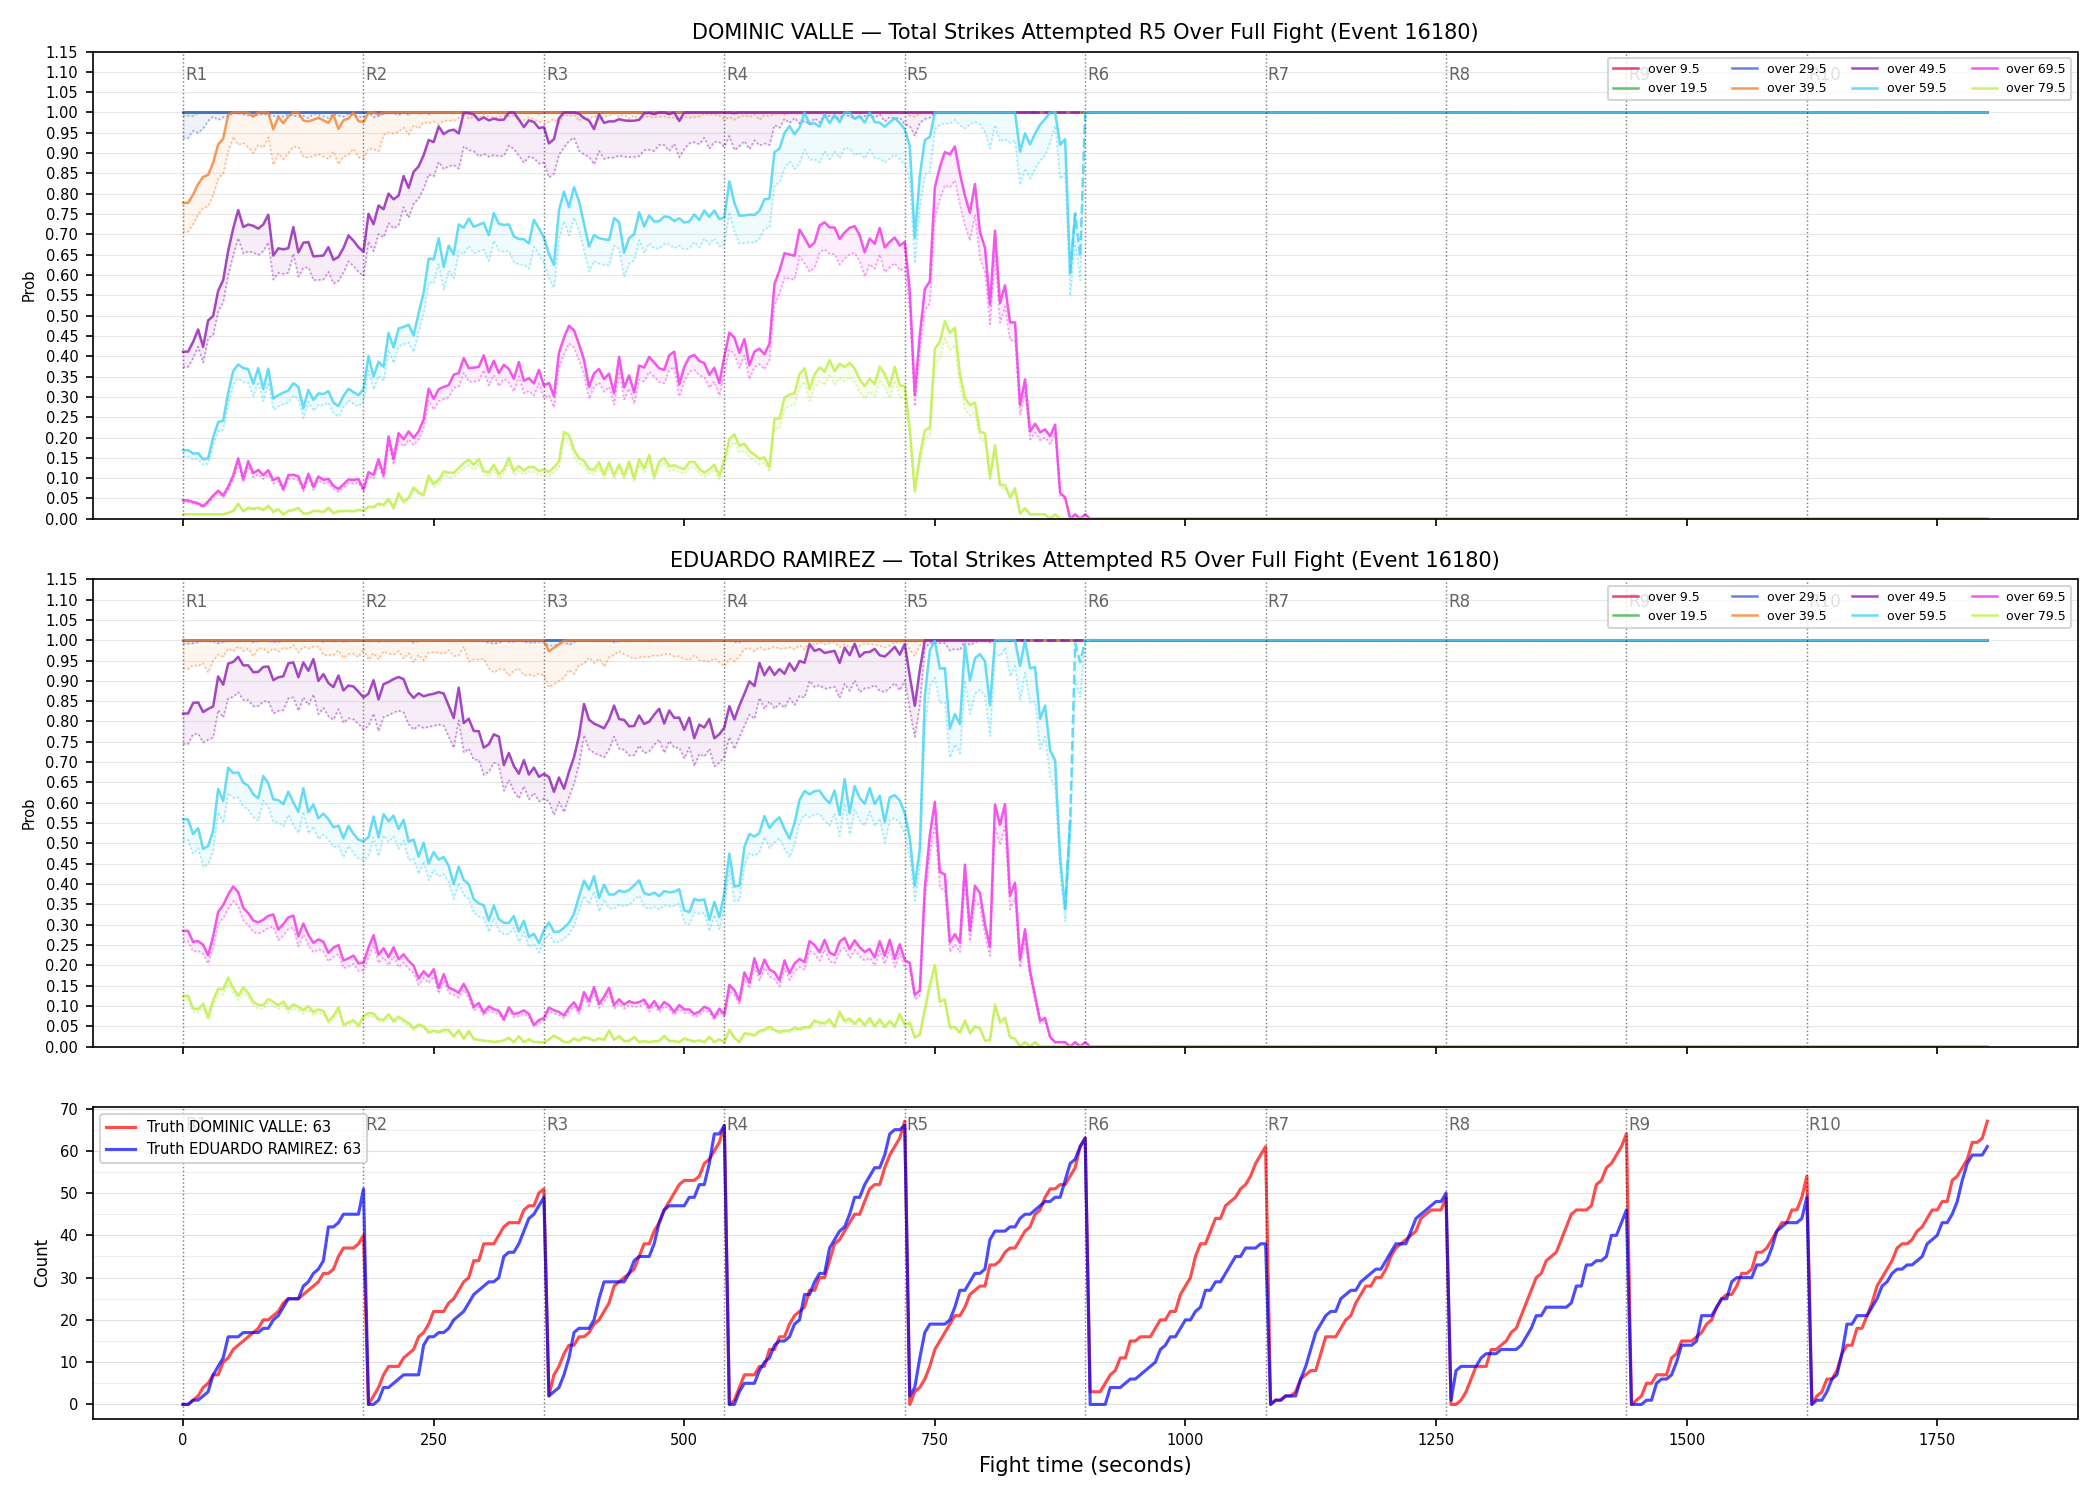Image resolution: width=2100 pixels, height=1500 pixels.
Task: Click 'over 29.5' legend entry in middle chart
Action: click(x=1779, y=597)
